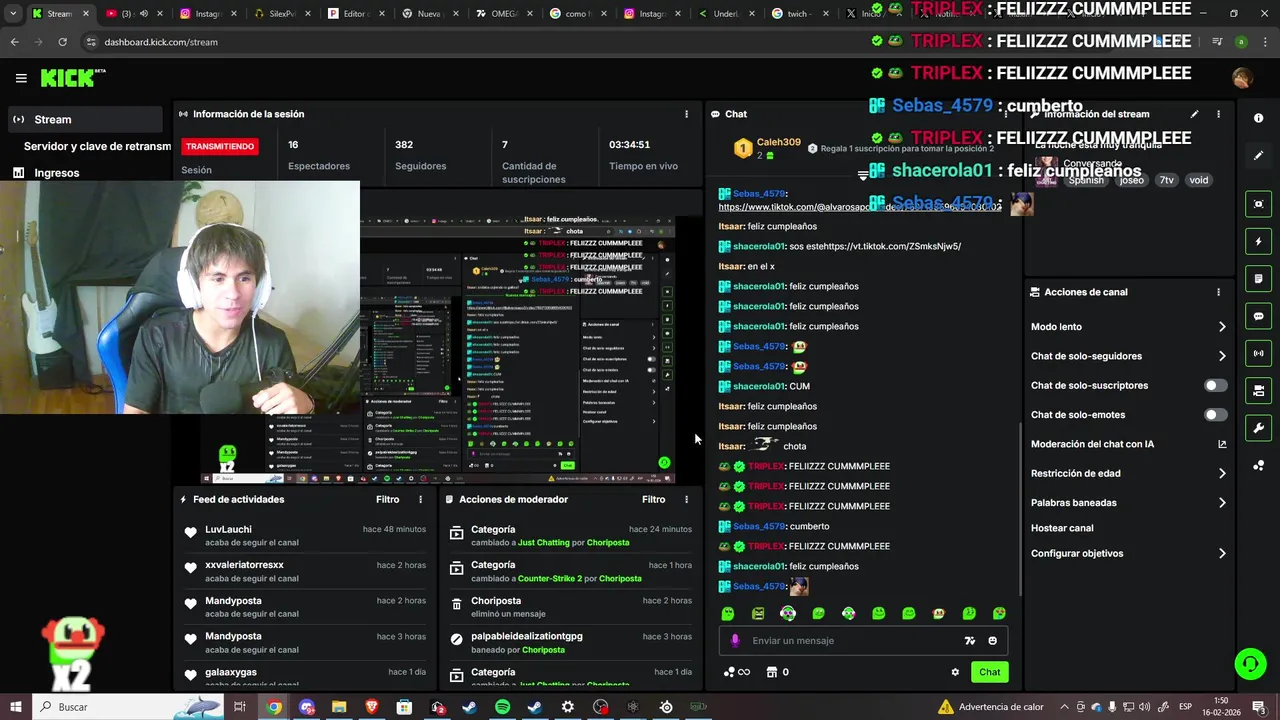Expand Restricción de edad settings
Viewport: 1280px width, 720px height.
1222,474
